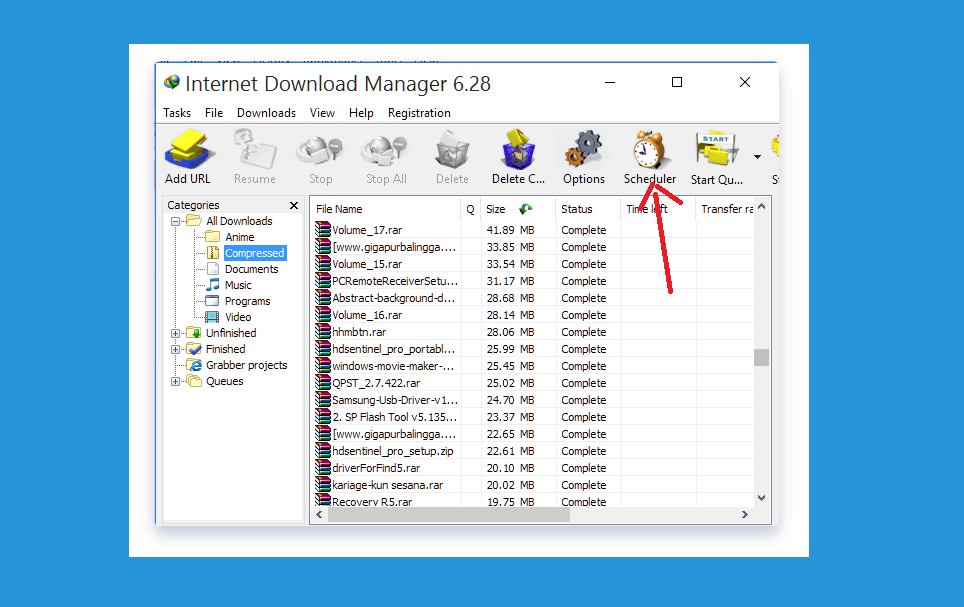
Task: Close the Categories panel
Action: 294,205
